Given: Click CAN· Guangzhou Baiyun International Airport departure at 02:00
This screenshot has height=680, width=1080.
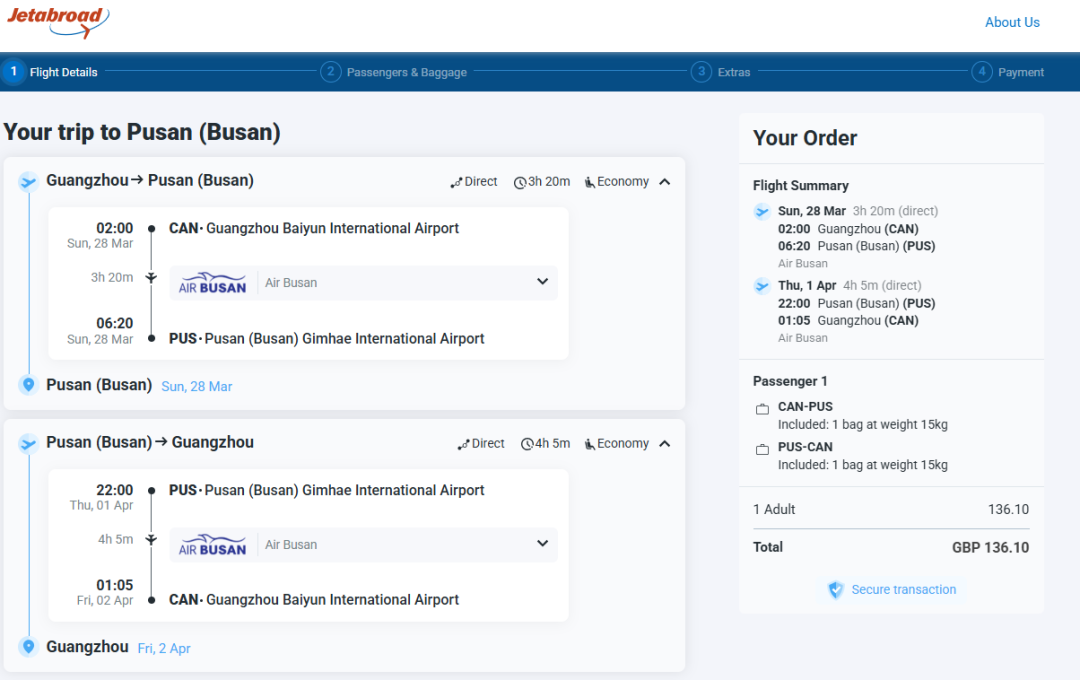Looking at the screenshot, I should (314, 228).
